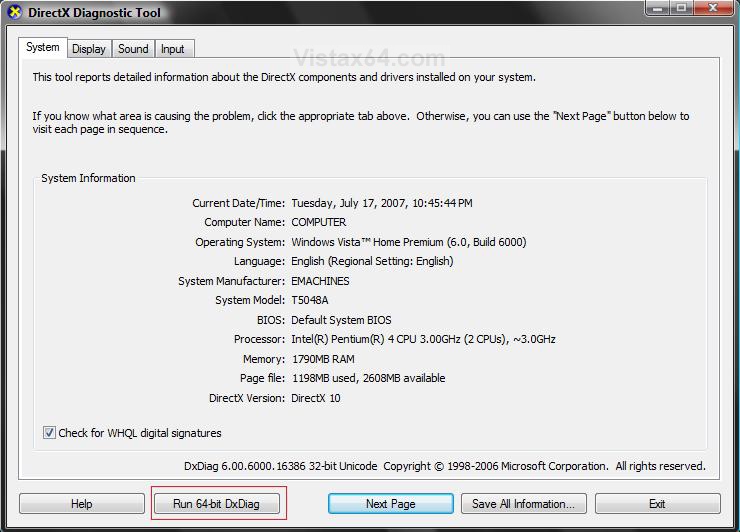Click the system model value 'T5048A'
The height and width of the screenshot is (532, 740).
point(310,300)
